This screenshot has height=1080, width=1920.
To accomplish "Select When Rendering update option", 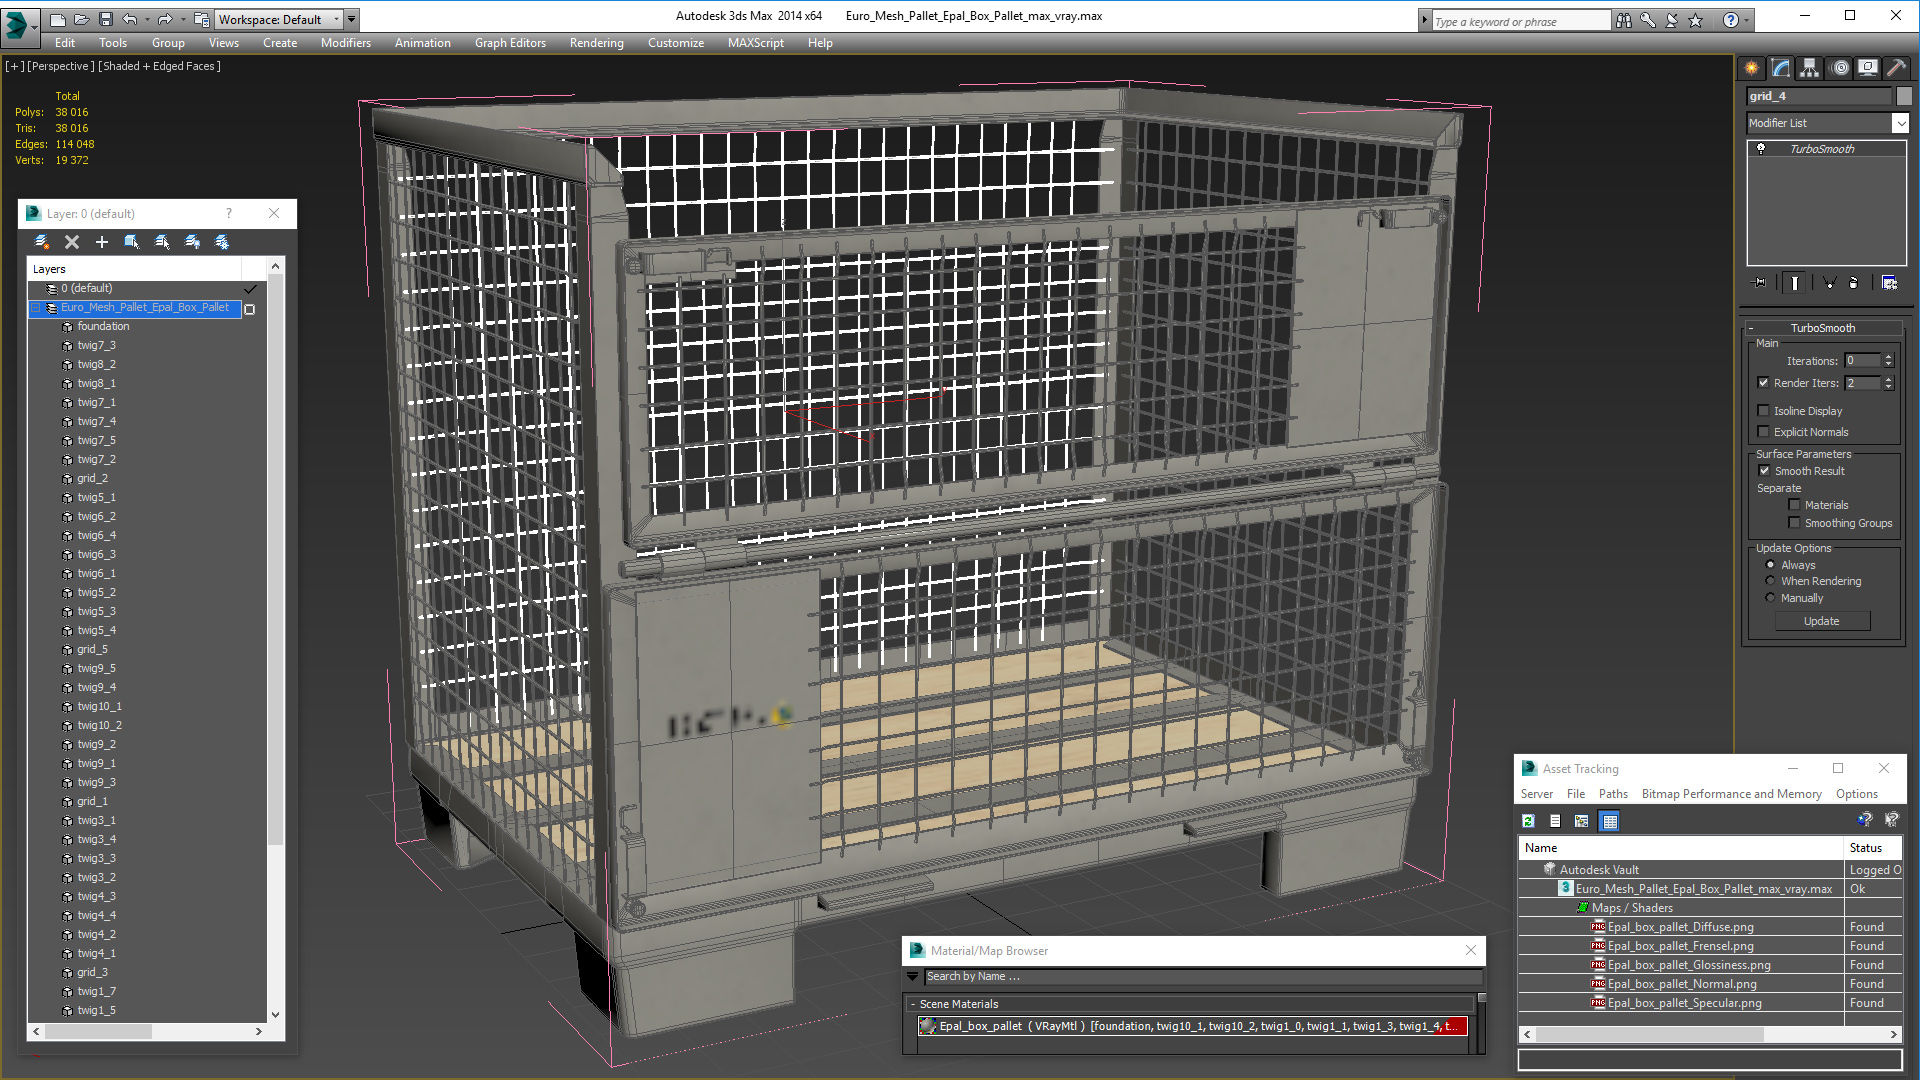I will click(x=1770, y=581).
